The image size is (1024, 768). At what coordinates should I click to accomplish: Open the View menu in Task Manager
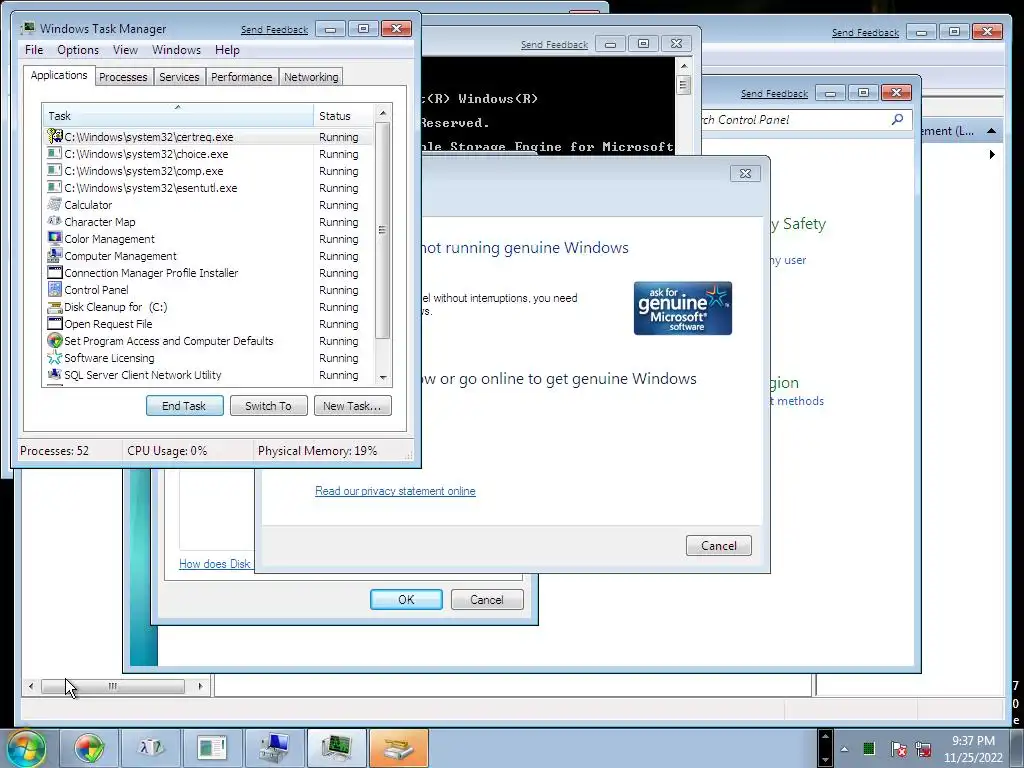[125, 50]
